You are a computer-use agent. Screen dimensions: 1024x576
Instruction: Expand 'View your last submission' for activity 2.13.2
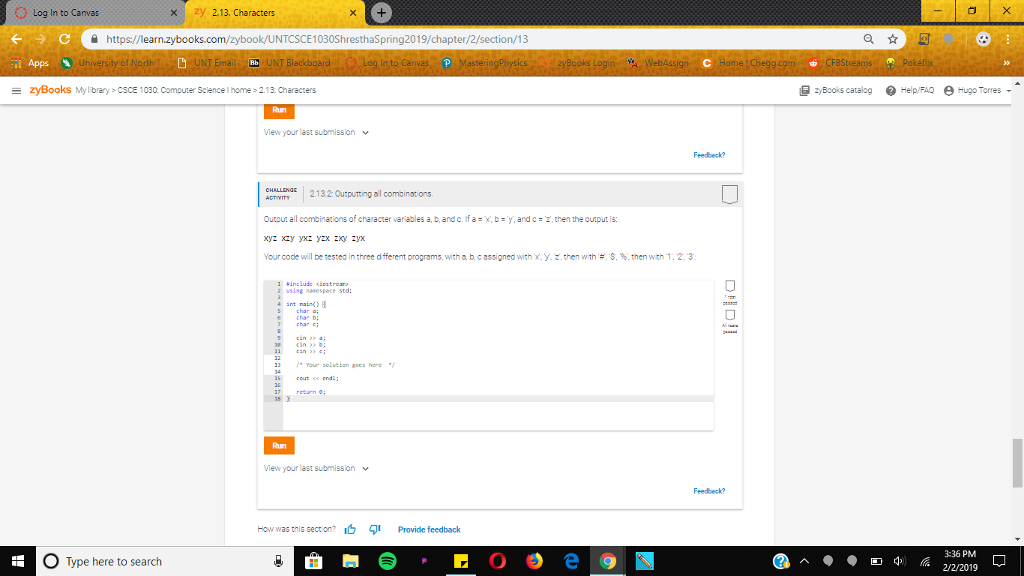316,468
